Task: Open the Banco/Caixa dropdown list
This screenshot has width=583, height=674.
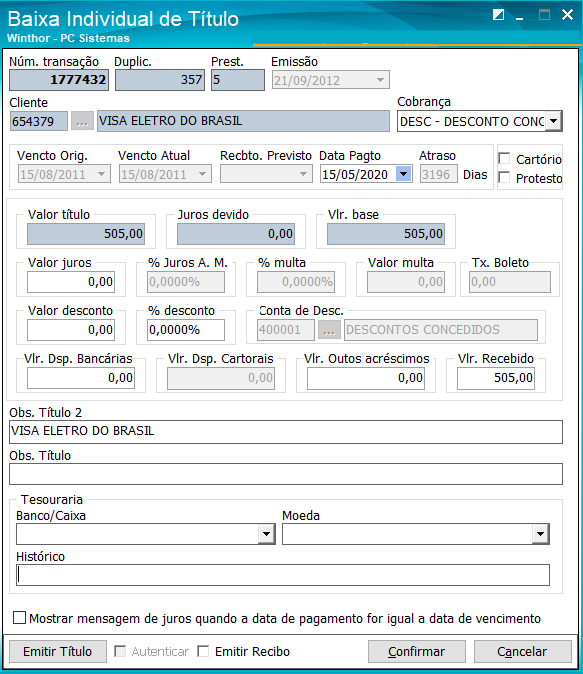Action: [267, 534]
